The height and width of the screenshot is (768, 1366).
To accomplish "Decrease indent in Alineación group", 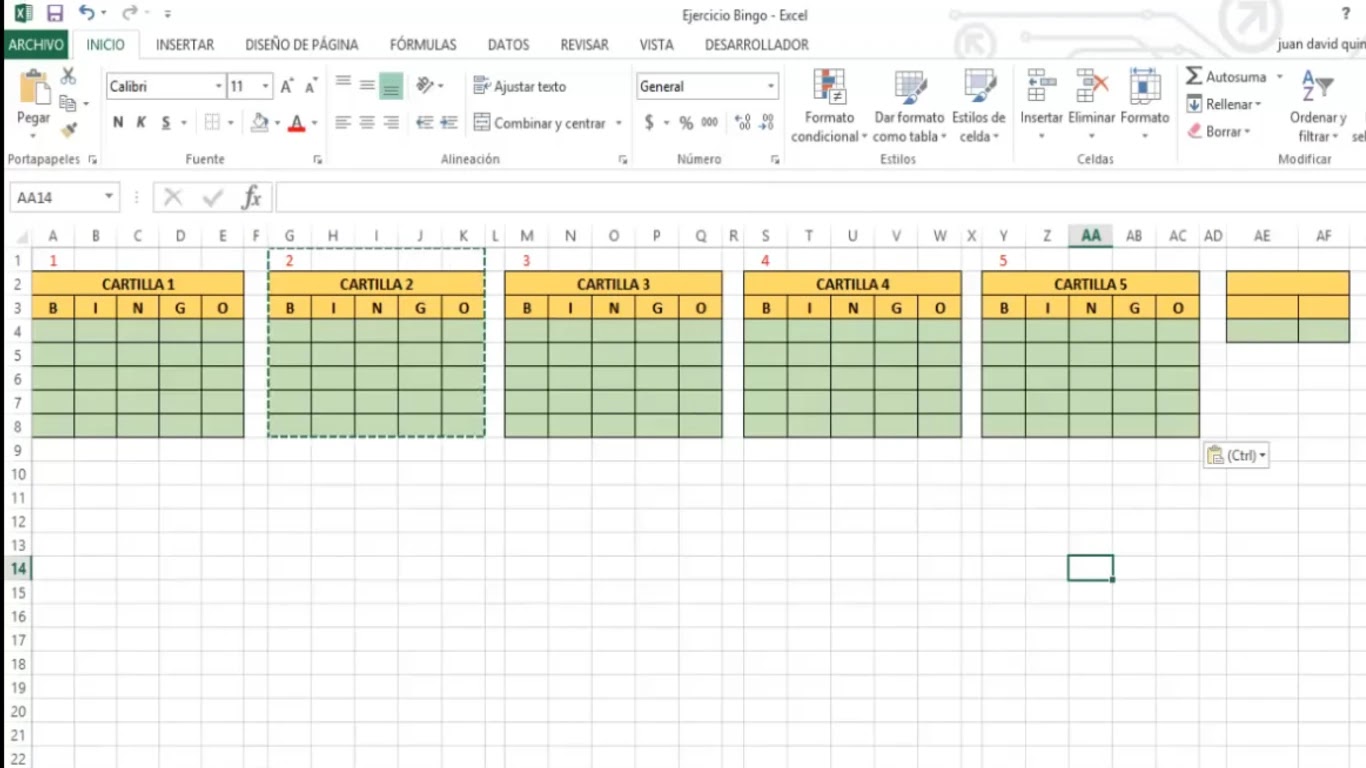I will pos(424,123).
